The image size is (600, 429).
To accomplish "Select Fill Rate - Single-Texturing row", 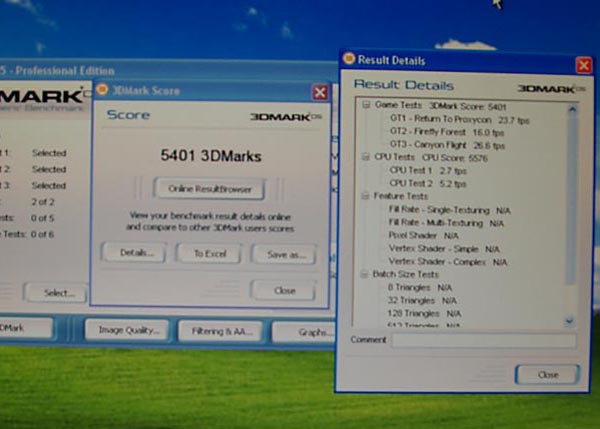I will point(449,210).
